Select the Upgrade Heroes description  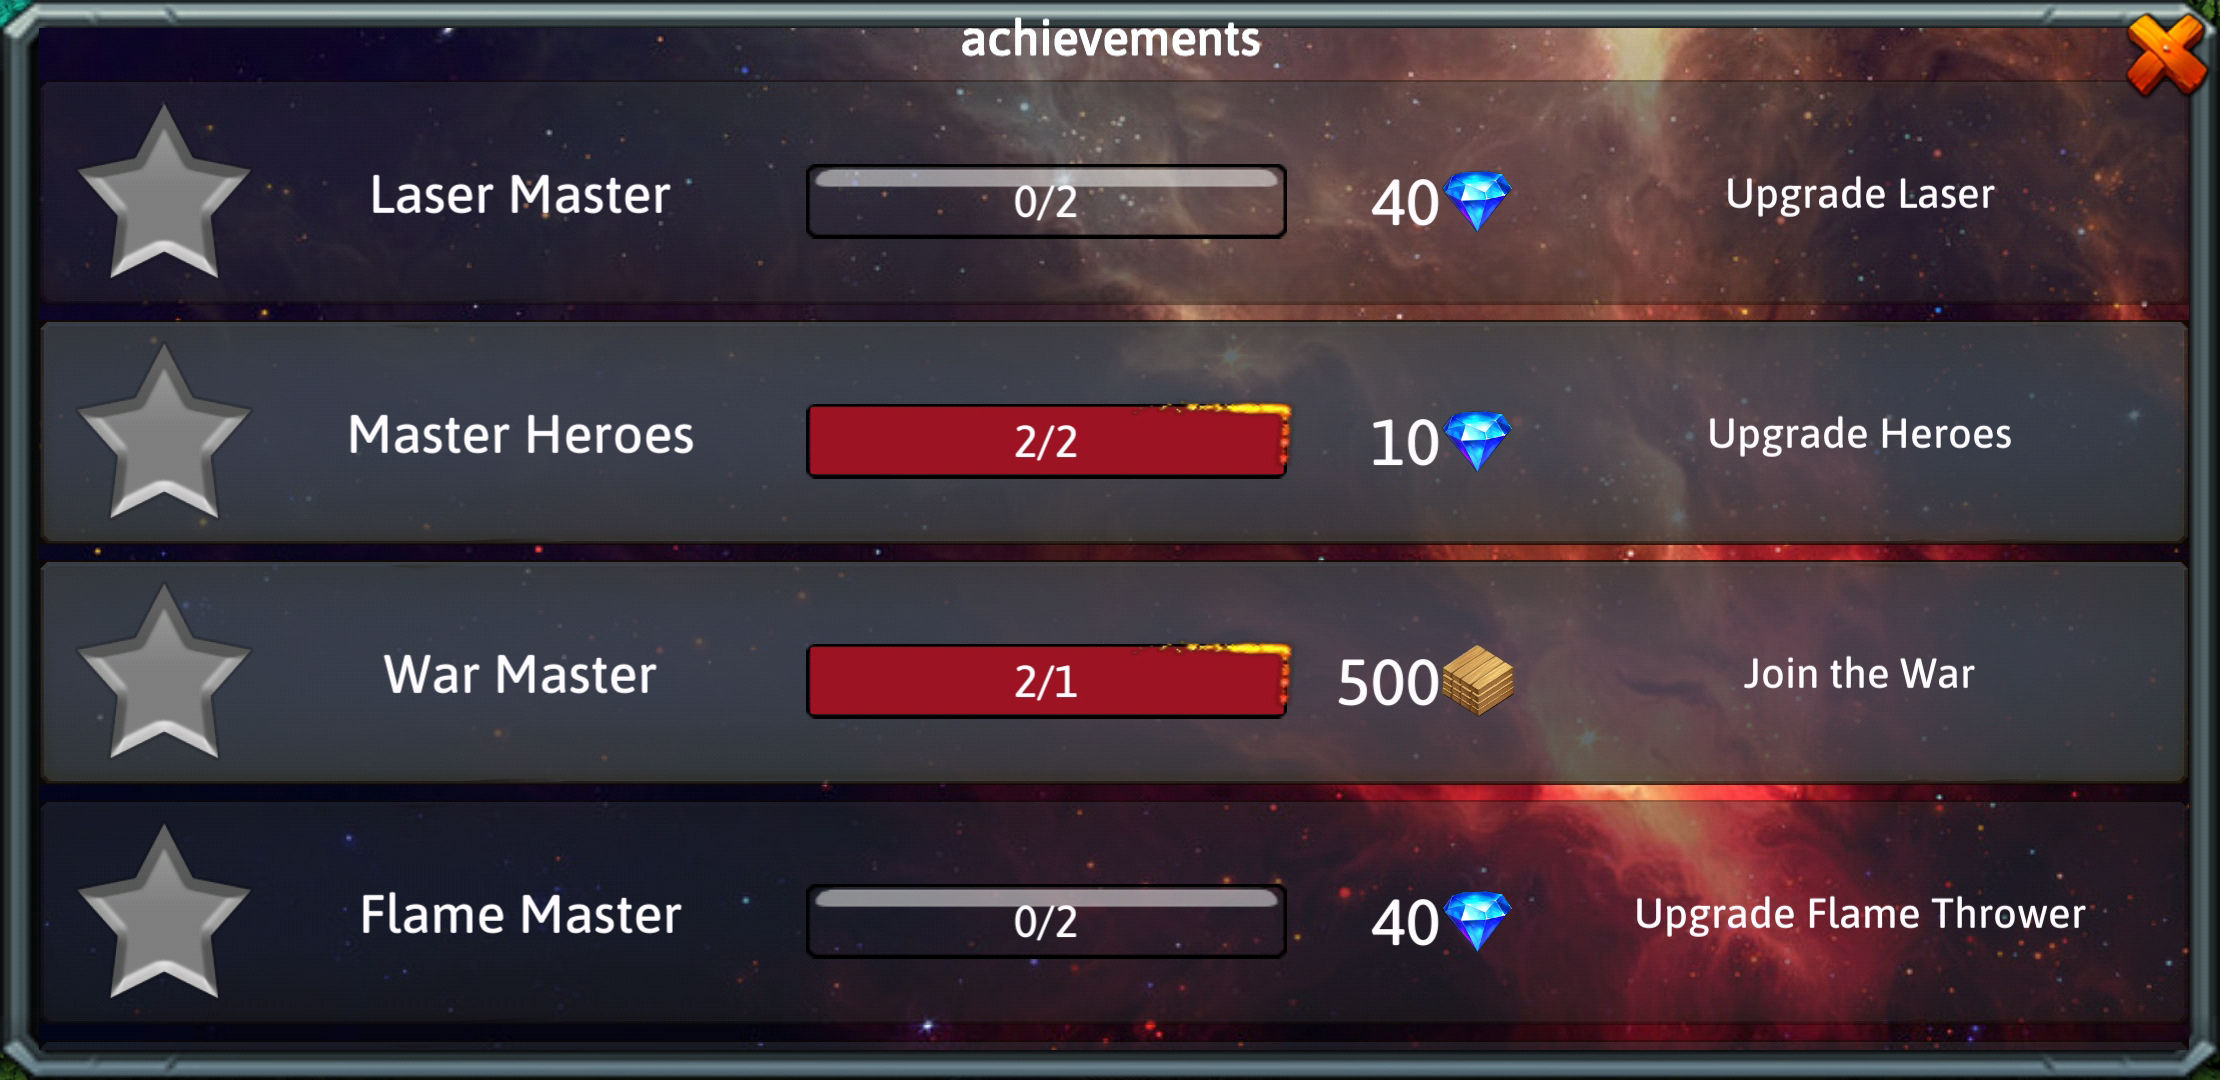pos(1860,435)
